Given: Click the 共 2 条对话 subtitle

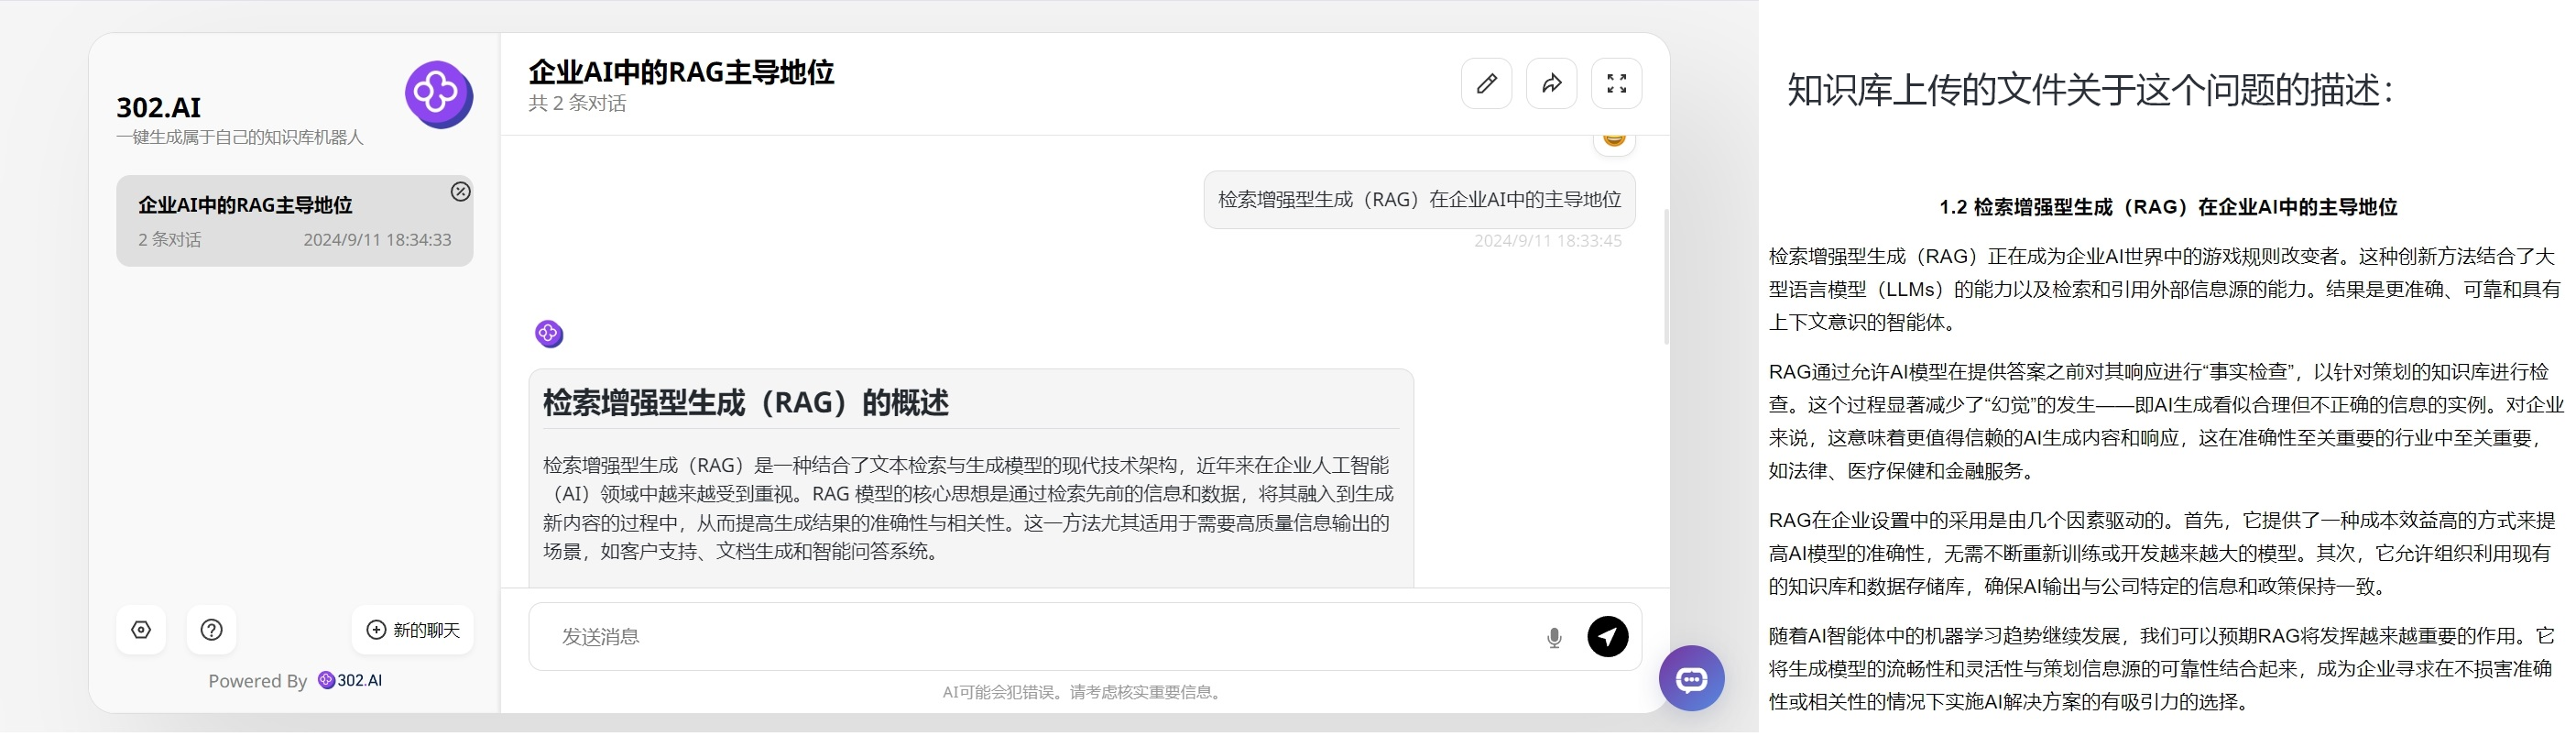Looking at the screenshot, I should (x=577, y=104).
